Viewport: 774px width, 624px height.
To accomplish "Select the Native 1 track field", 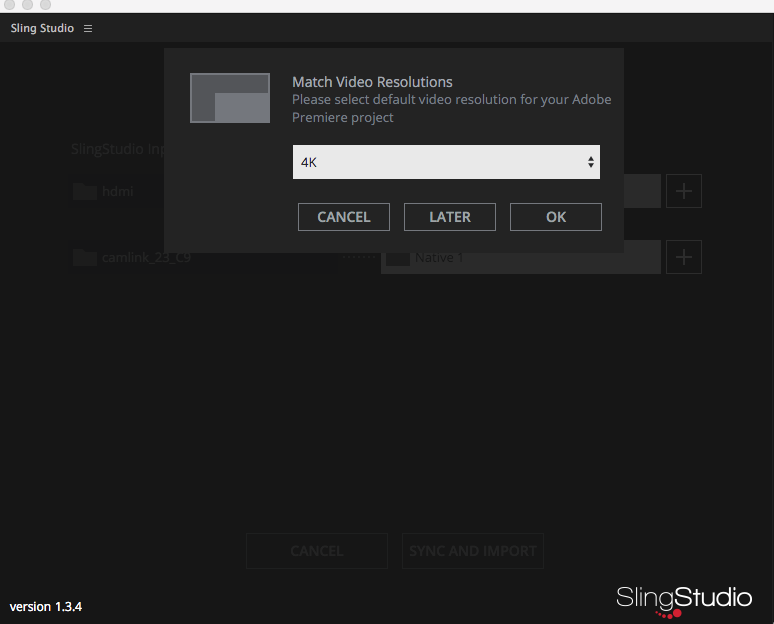I will [521, 257].
